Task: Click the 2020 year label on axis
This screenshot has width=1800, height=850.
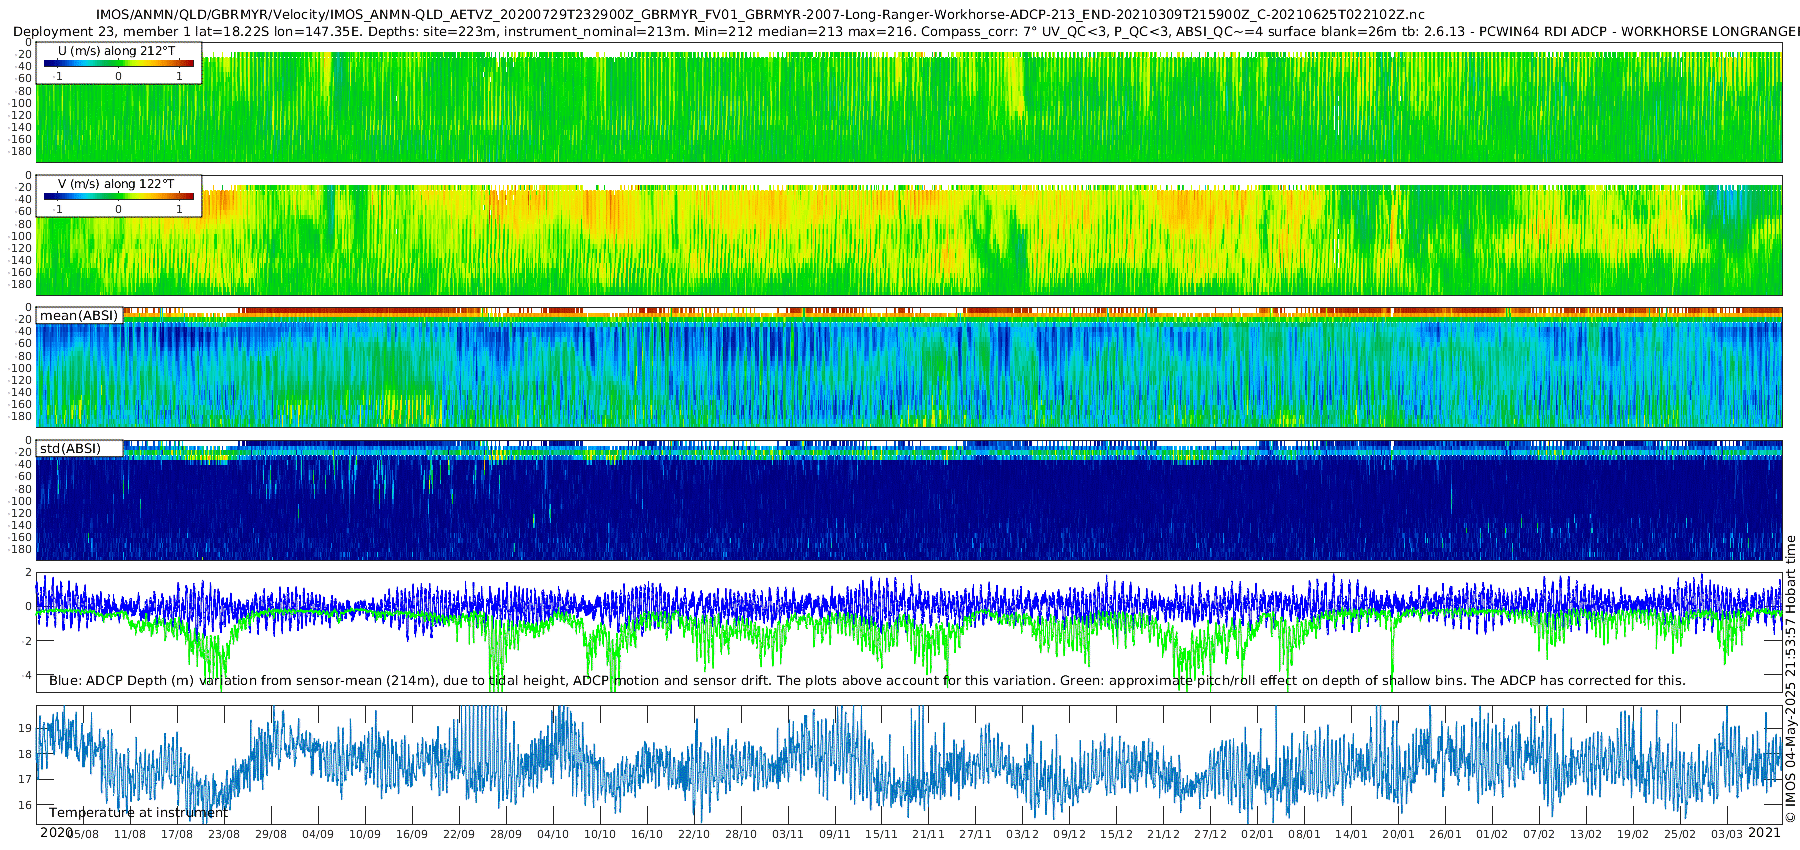Action: tap(57, 832)
